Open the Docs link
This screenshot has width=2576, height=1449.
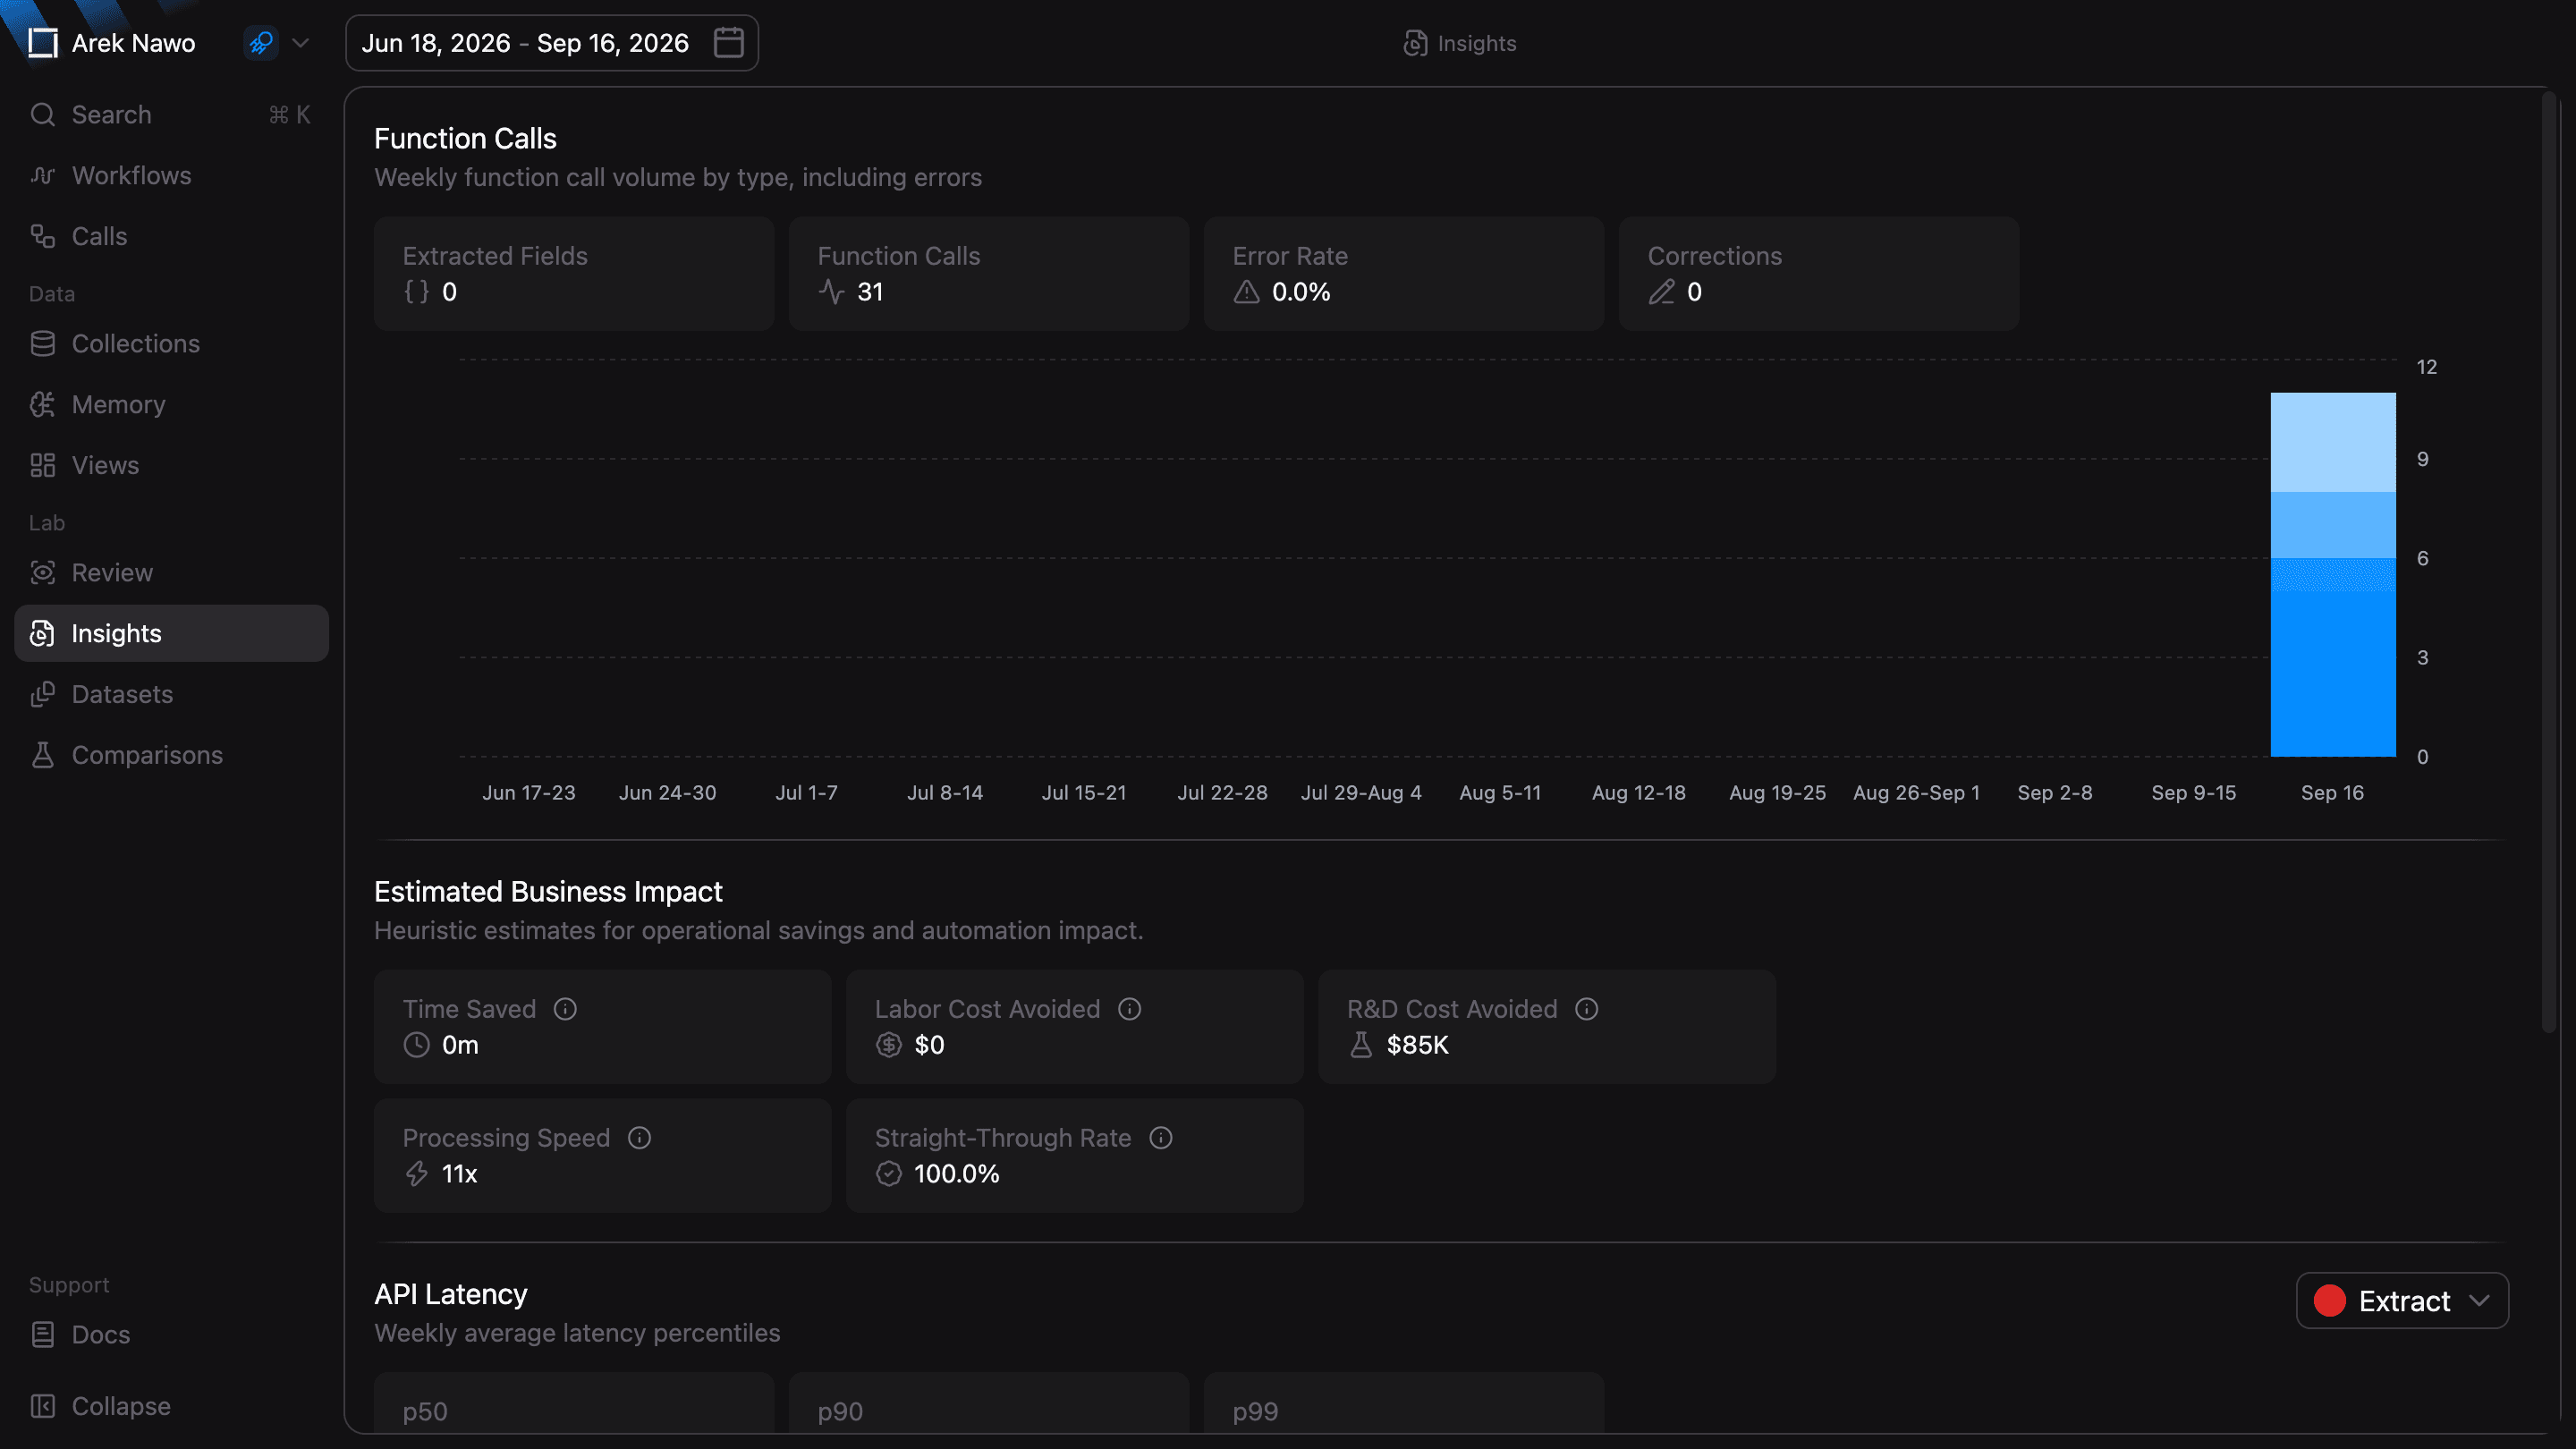coord(171,1336)
